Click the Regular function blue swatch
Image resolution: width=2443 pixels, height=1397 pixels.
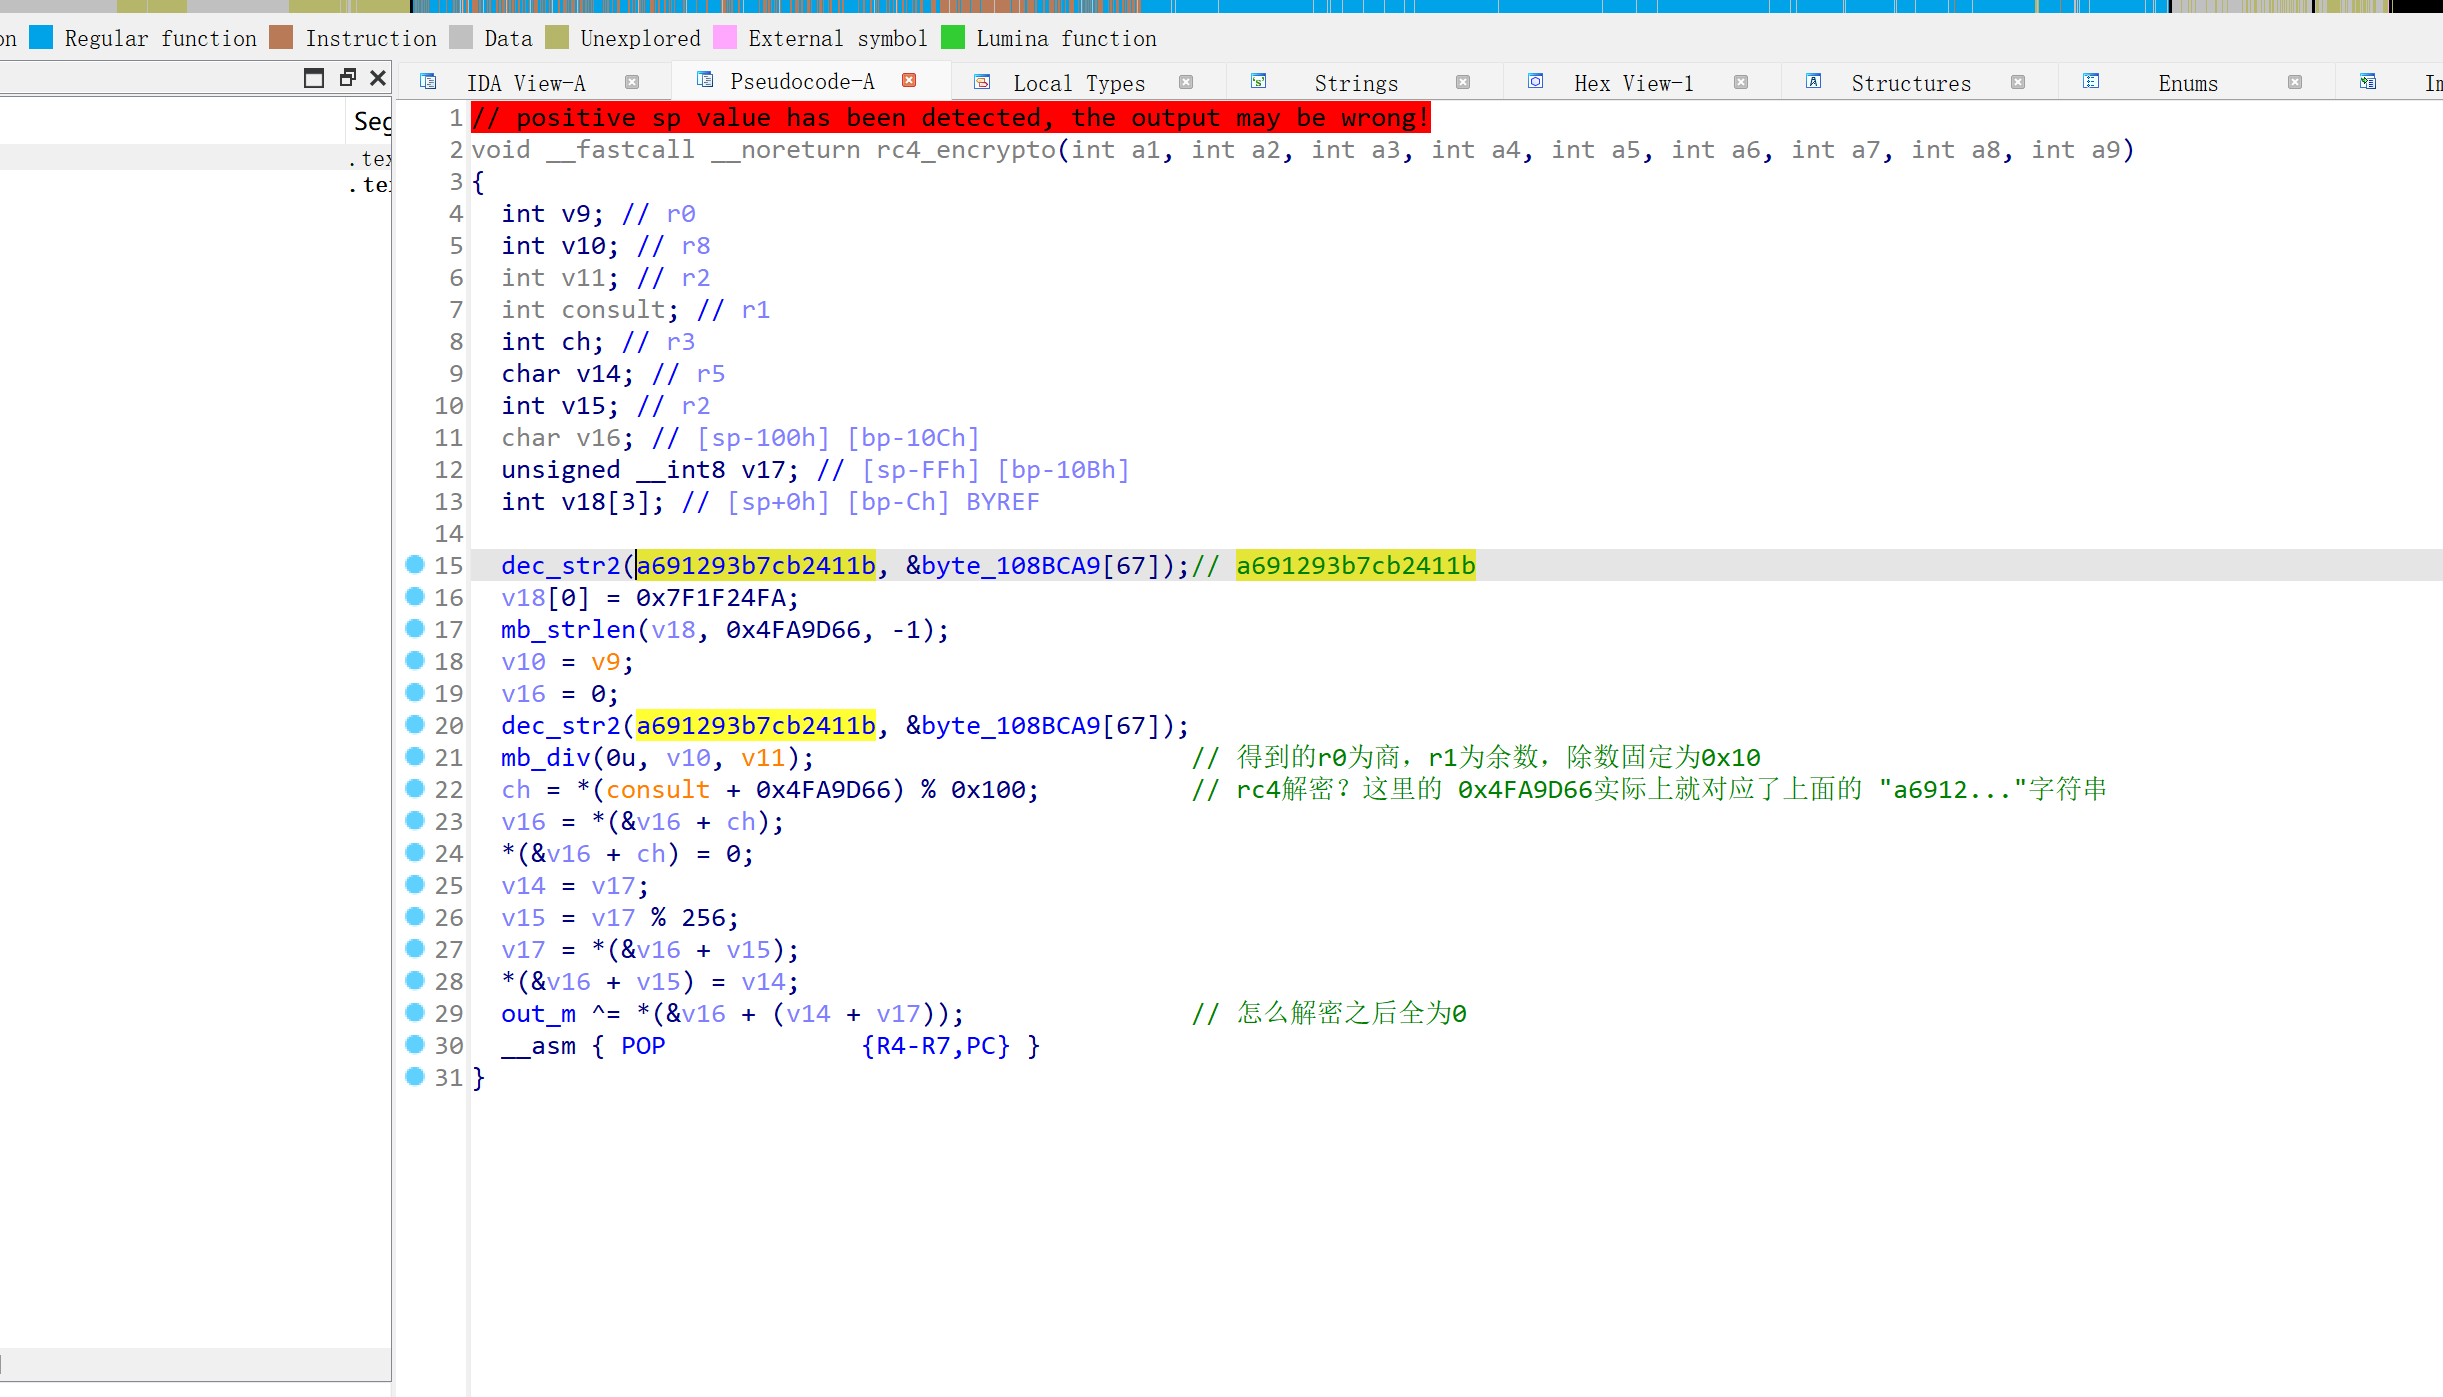[x=41, y=38]
